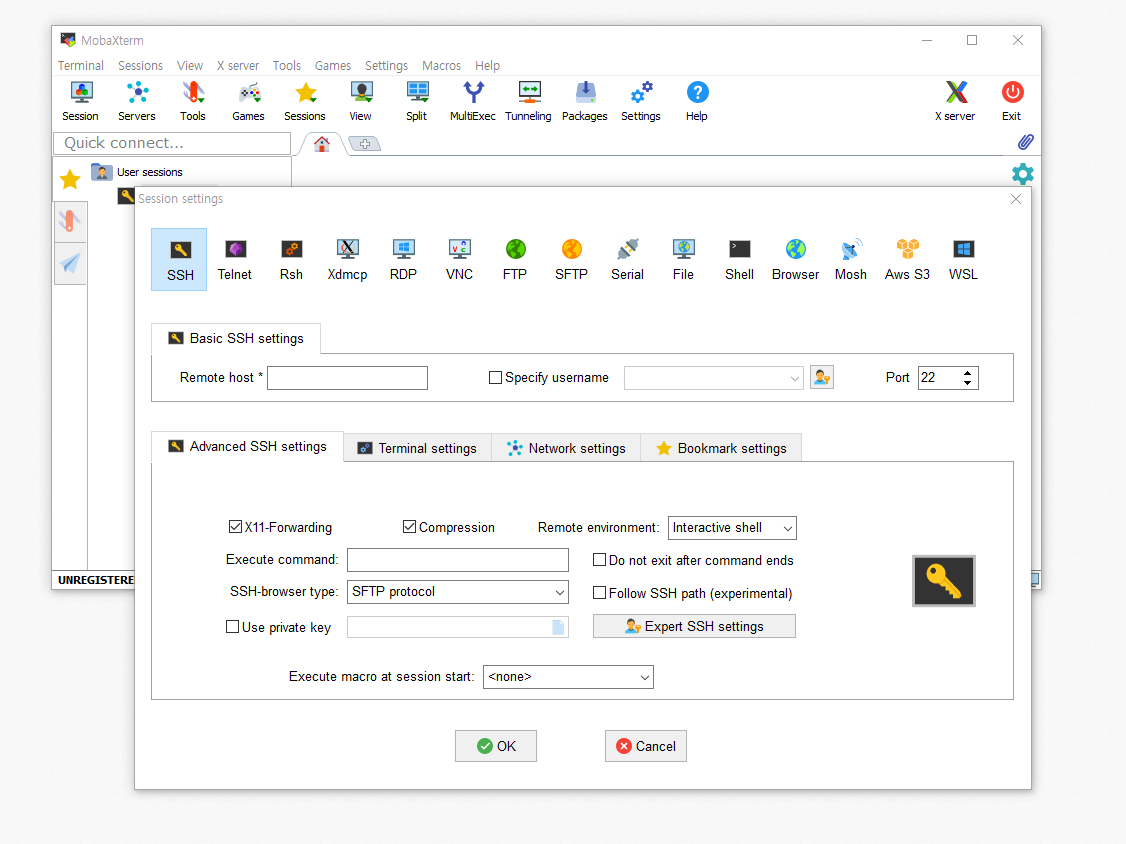This screenshot has height=844, width=1126.
Task: Select the SSH session type
Action: [x=180, y=259]
